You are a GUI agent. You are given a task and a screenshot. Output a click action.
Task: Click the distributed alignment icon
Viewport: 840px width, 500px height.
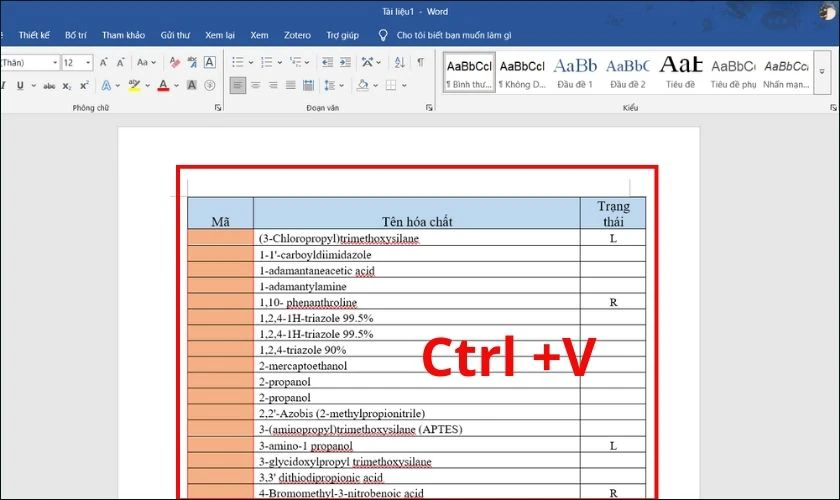click(308, 85)
